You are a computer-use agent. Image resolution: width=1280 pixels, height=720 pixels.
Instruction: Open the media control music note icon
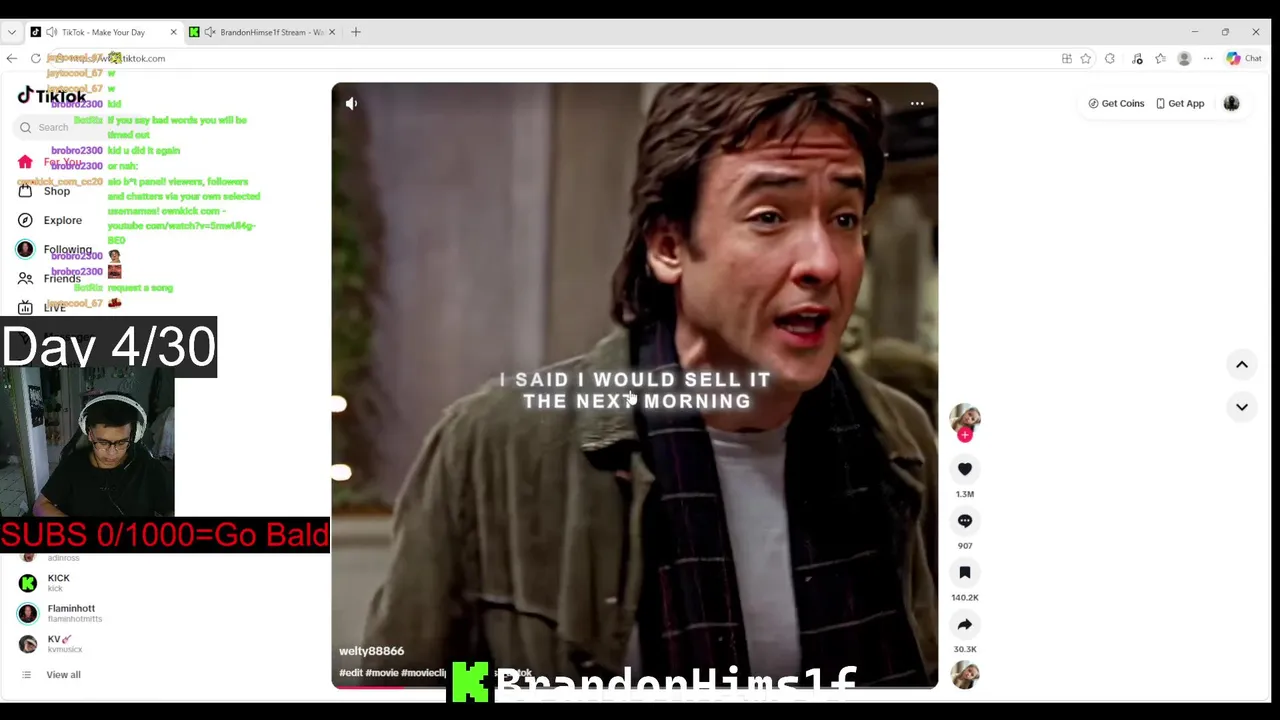[x=1137, y=59]
